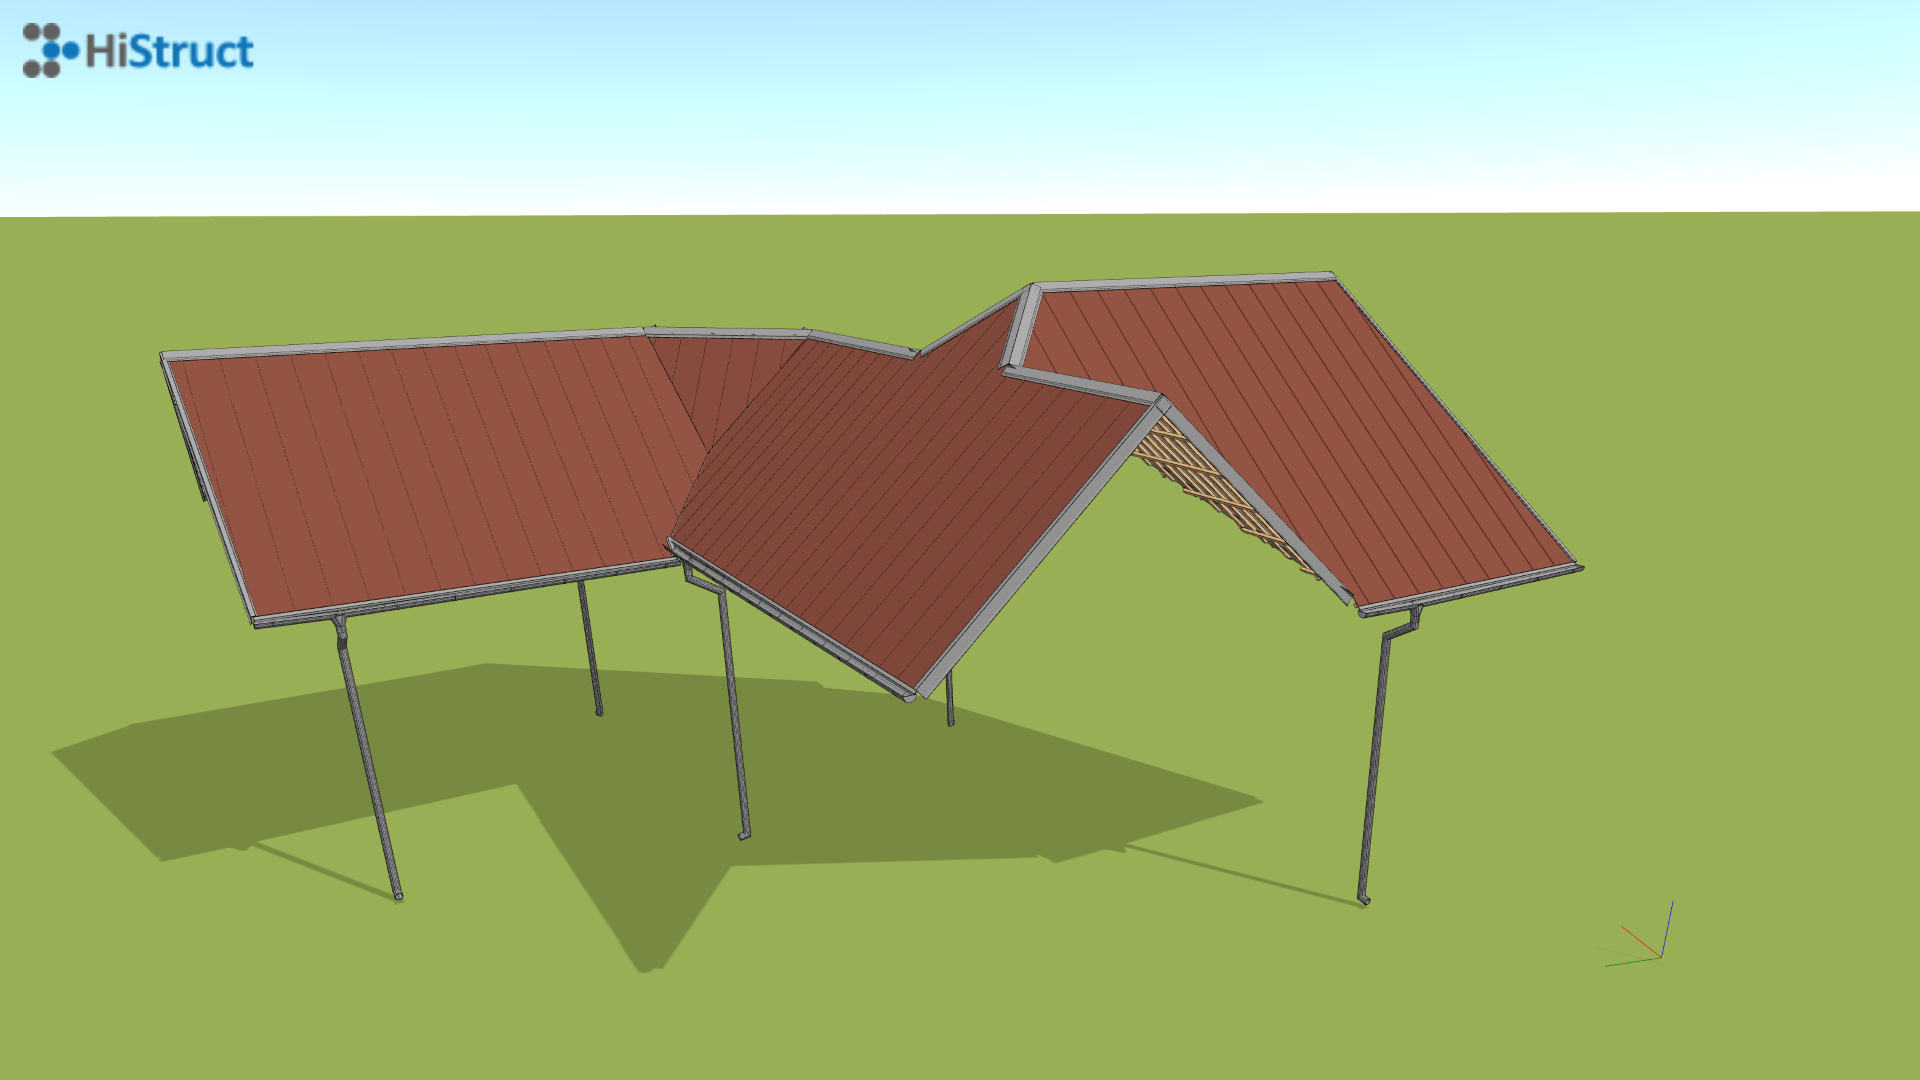Click the axis gizmo origin point
Viewport: 1920px width, 1080px height.
coord(1661,958)
